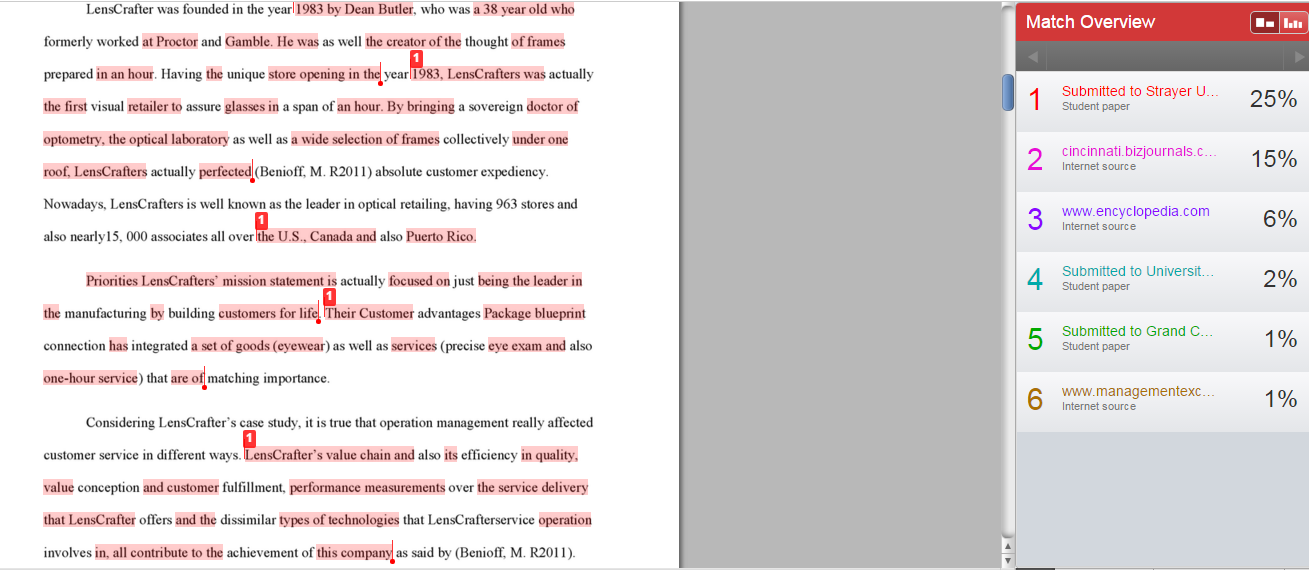Click highlighted text 'focused on'
Image resolution: width=1309 pixels, height=570 pixels.
pyautogui.click(x=419, y=281)
